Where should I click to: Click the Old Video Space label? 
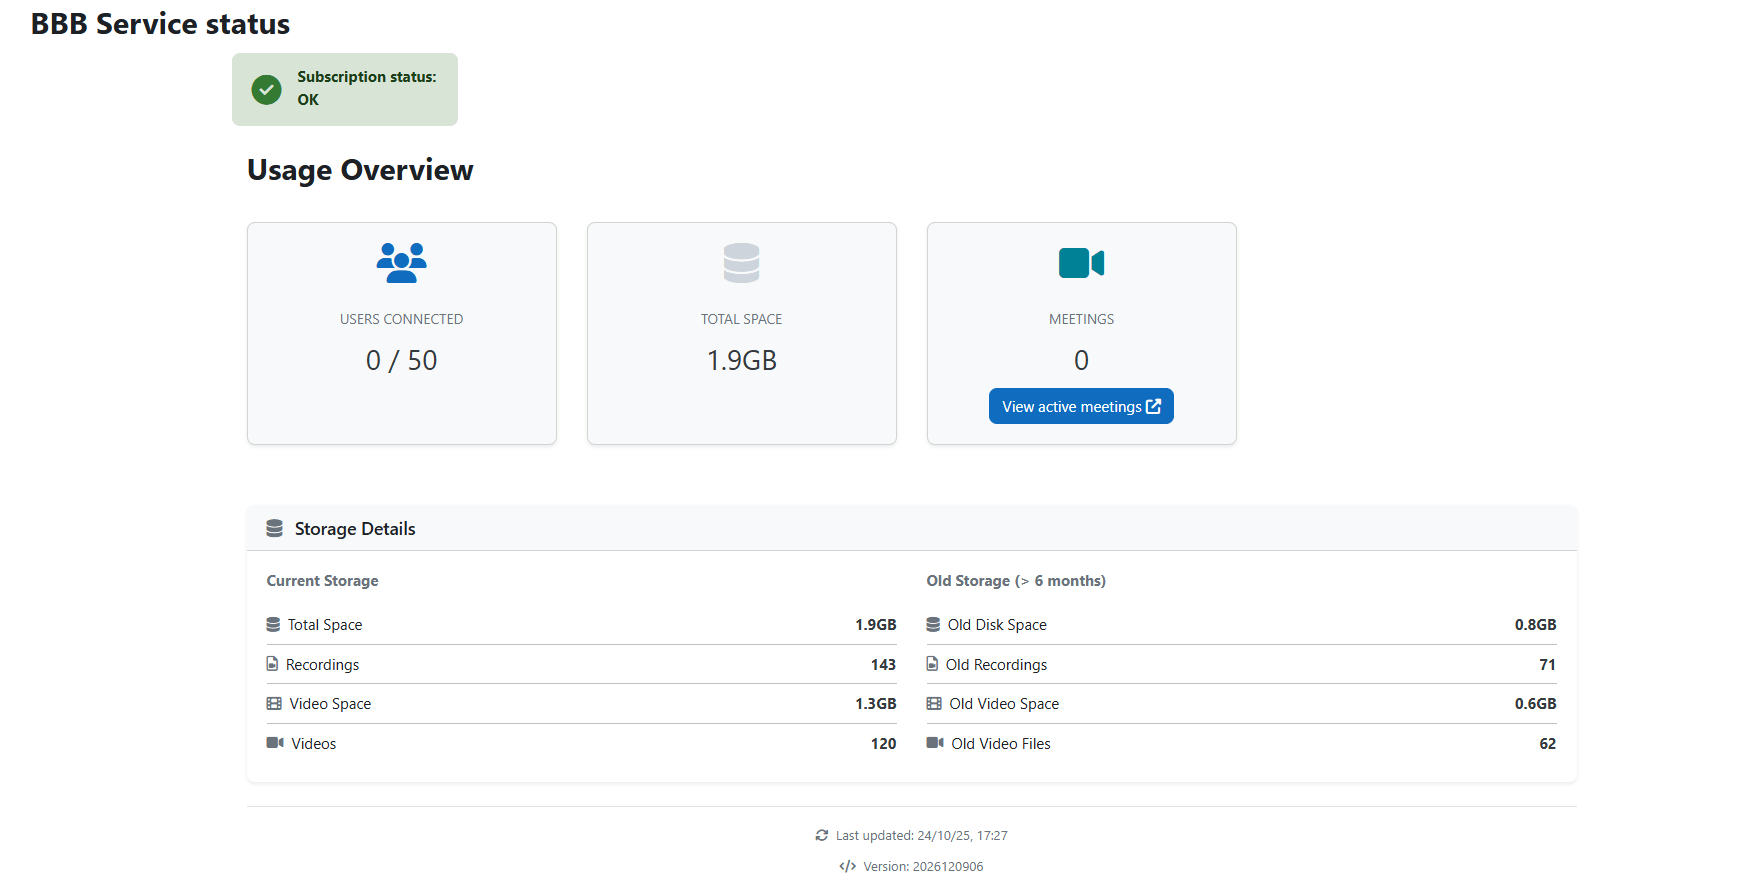click(x=1004, y=704)
